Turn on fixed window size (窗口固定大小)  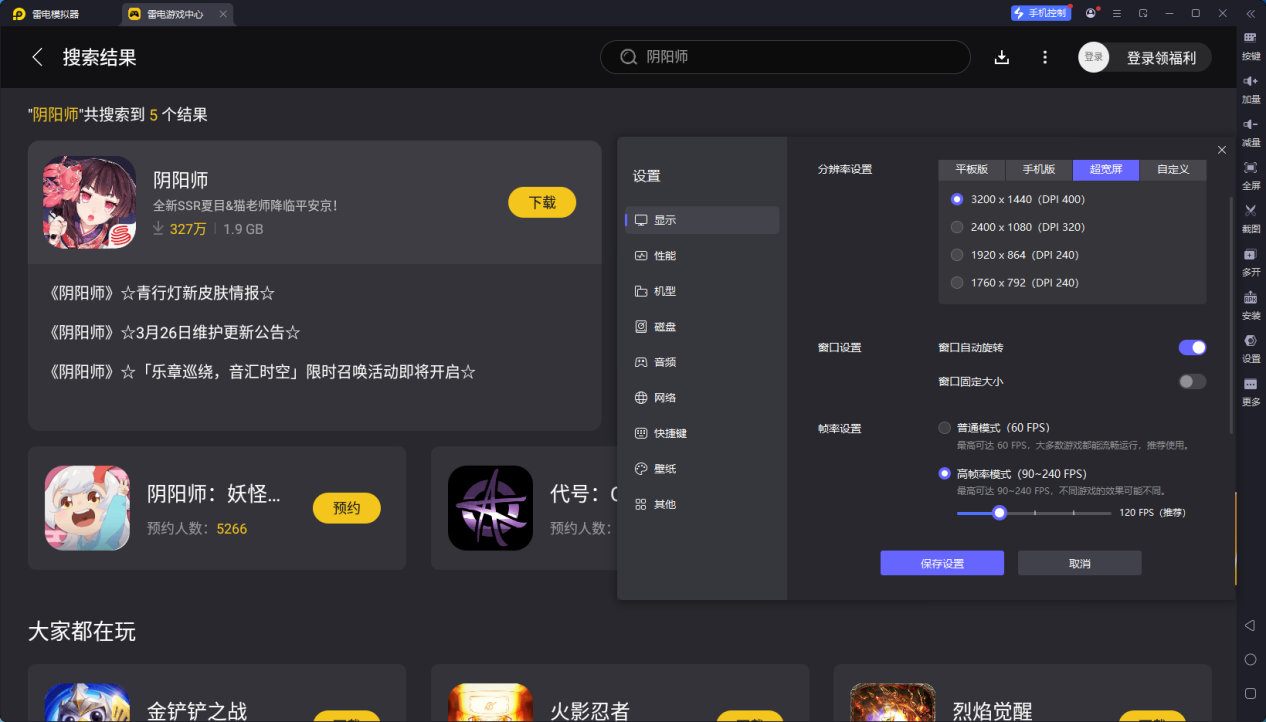coord(1192,381)
